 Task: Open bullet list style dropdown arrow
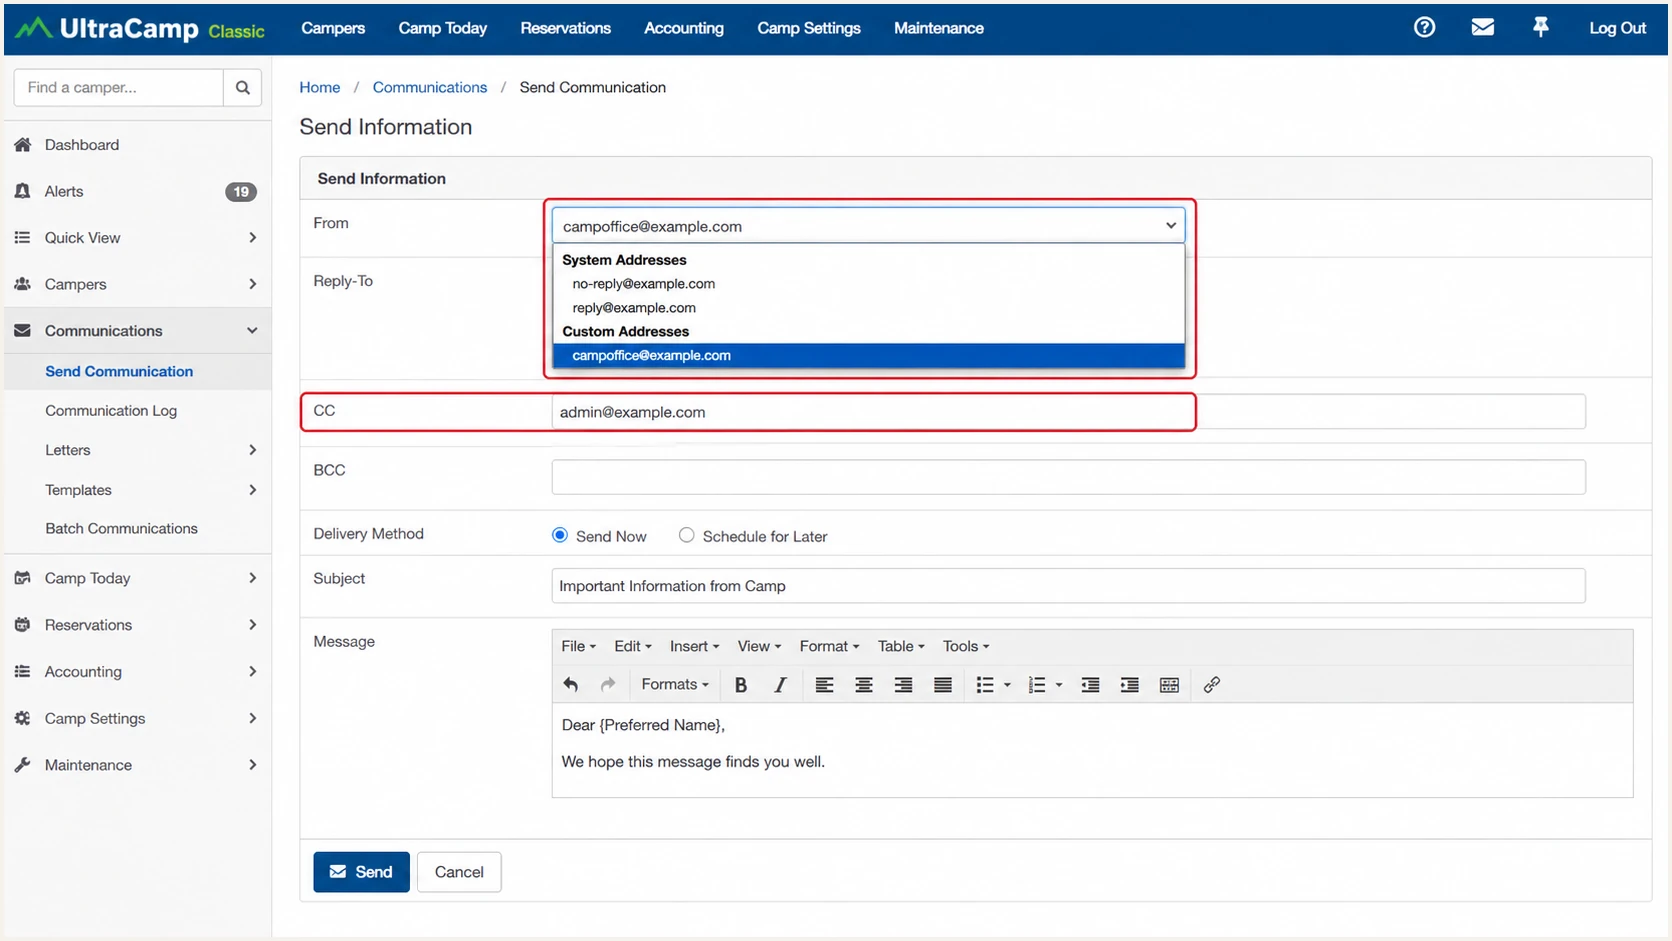(x=1007, y=685)
